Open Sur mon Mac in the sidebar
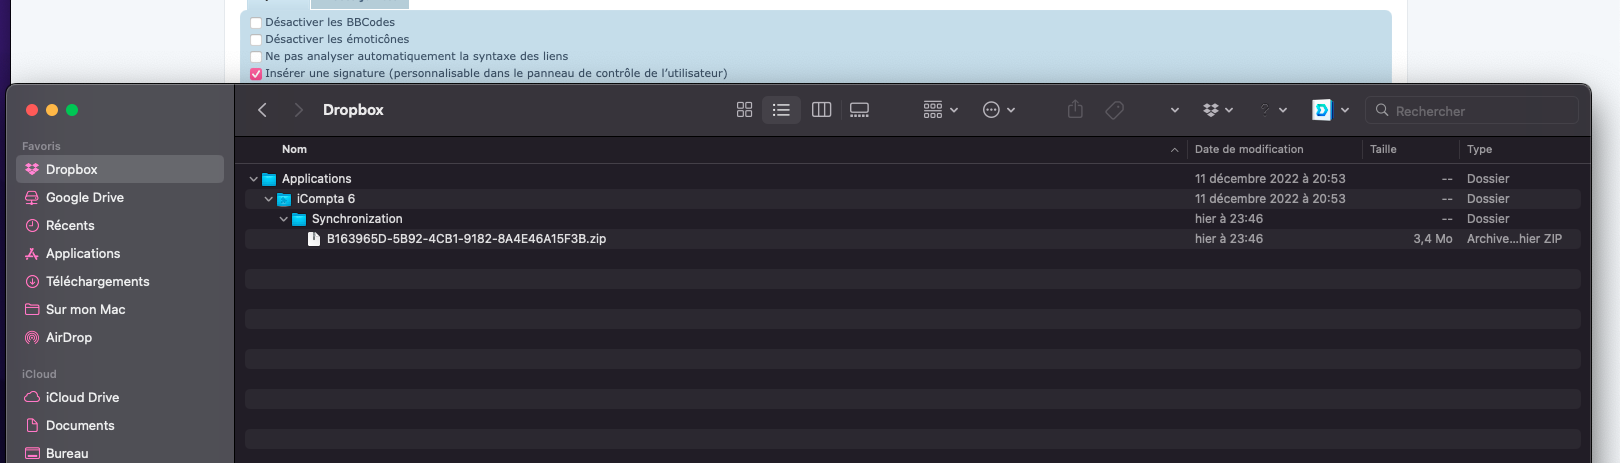 120,309
